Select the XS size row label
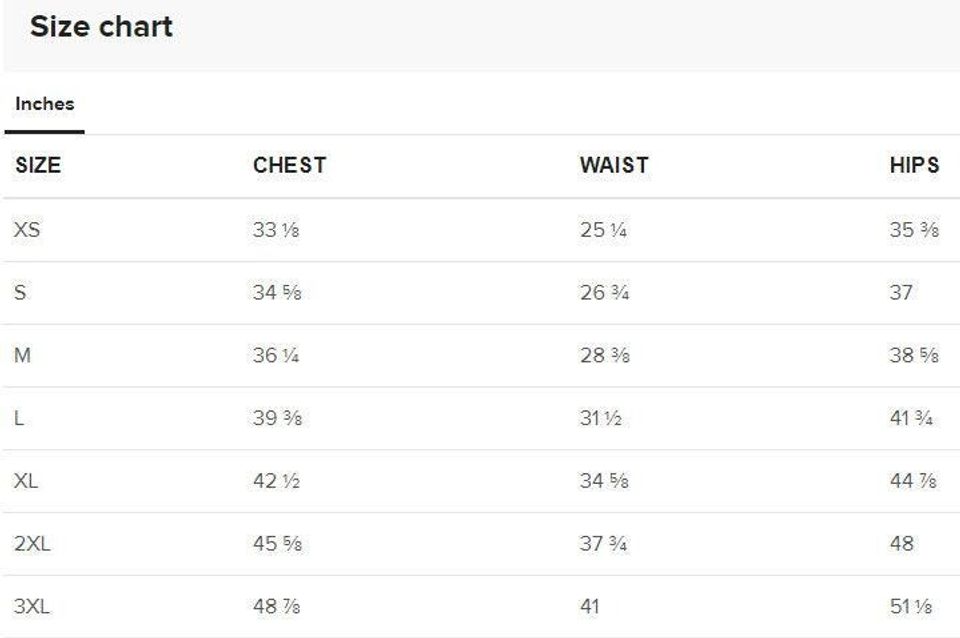 coord(27,230)
